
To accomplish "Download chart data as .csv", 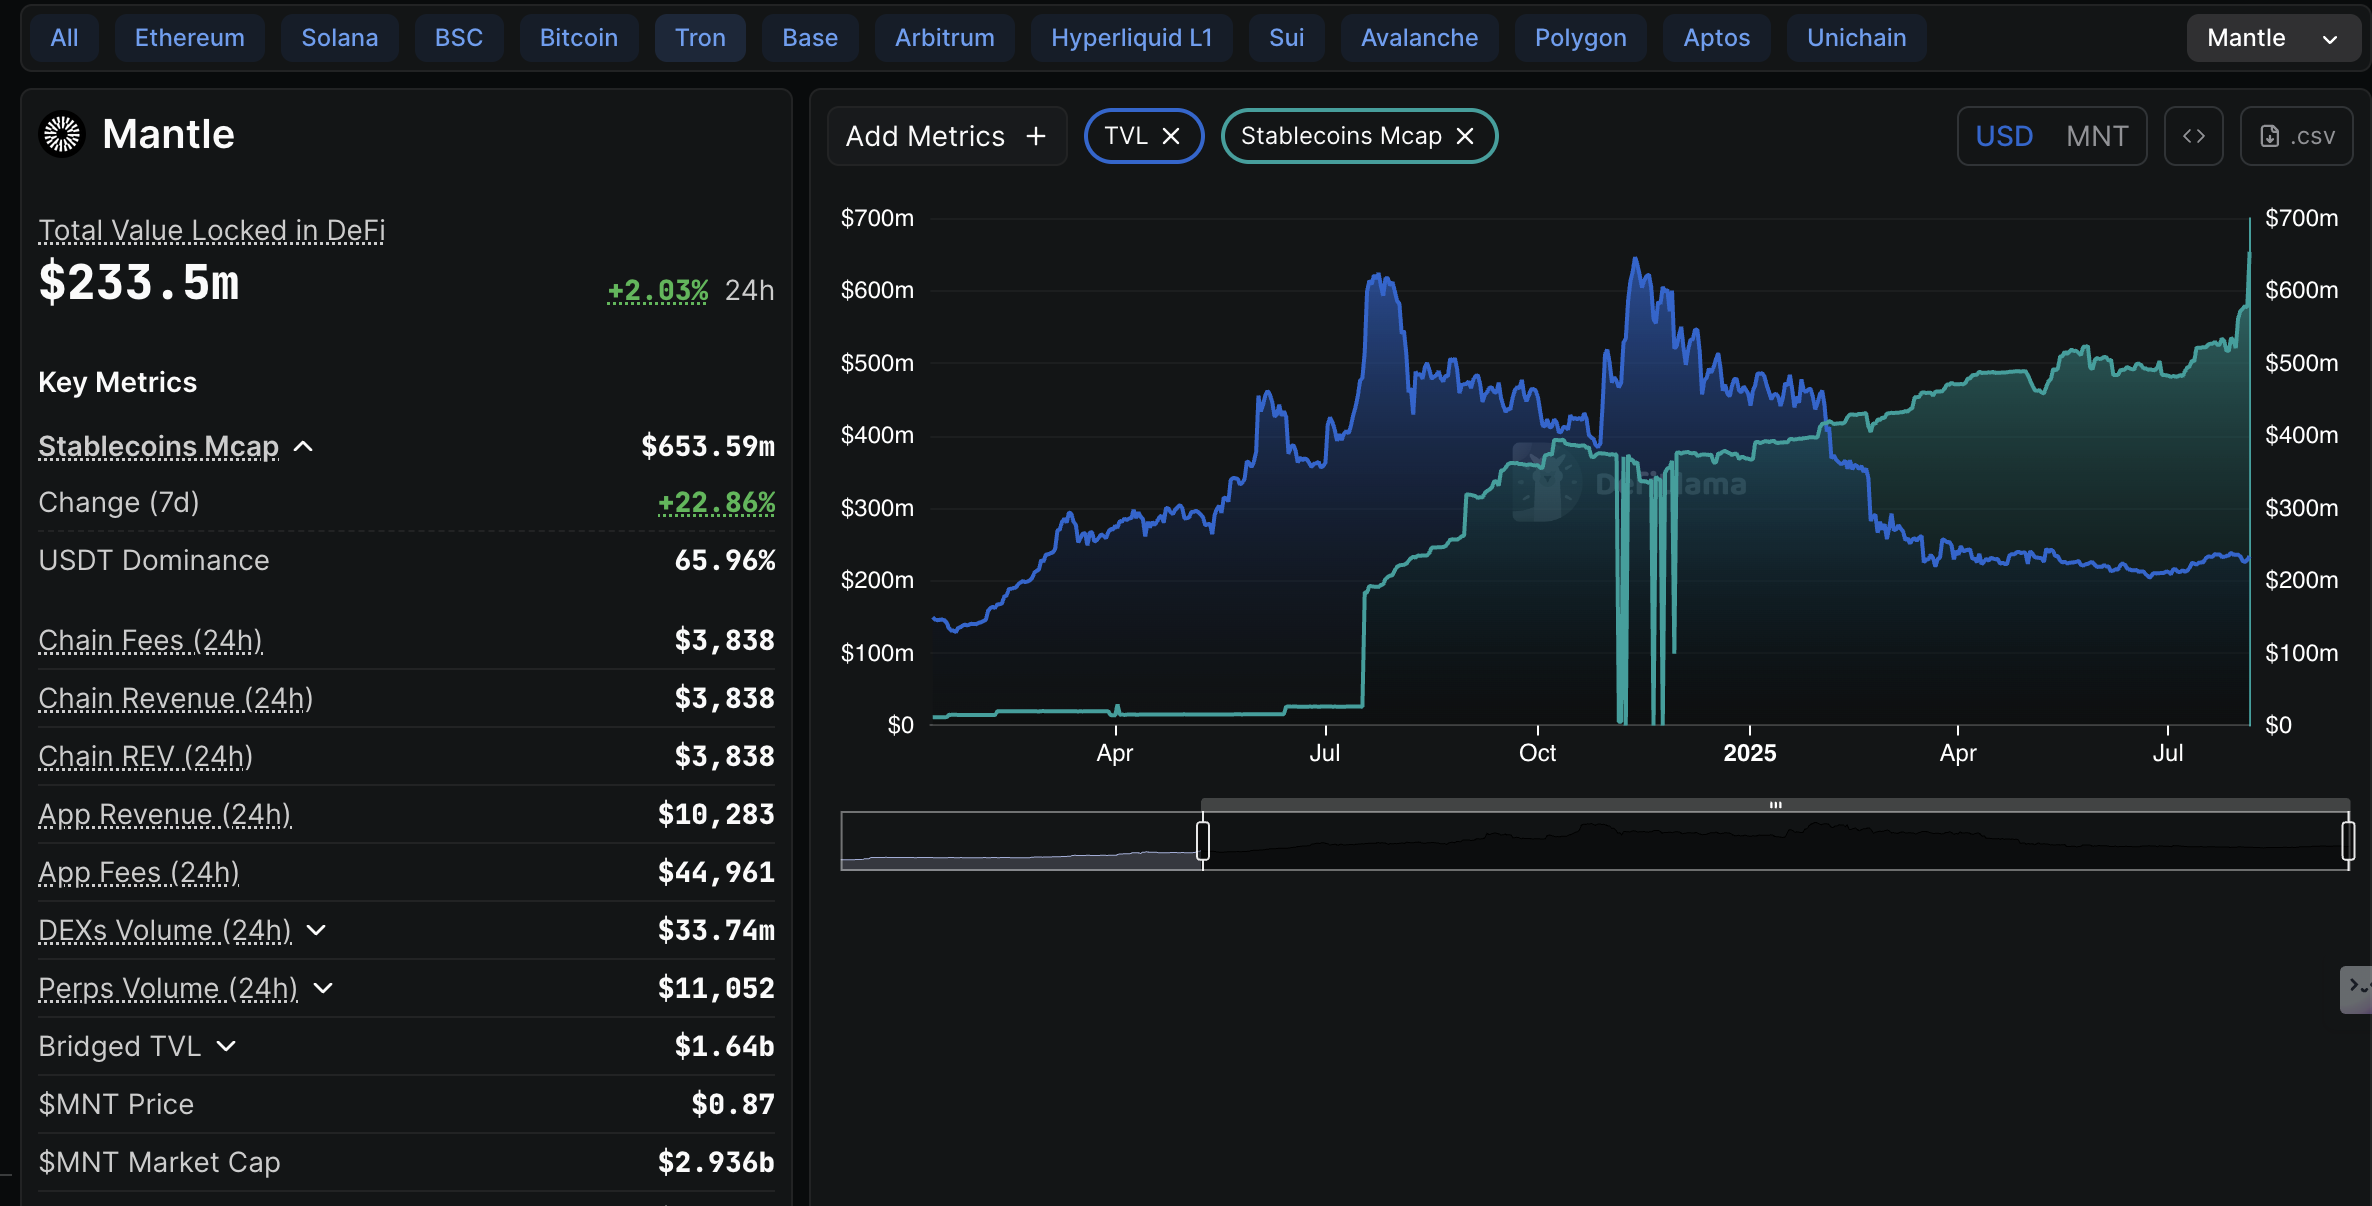I will (2297, 136).
